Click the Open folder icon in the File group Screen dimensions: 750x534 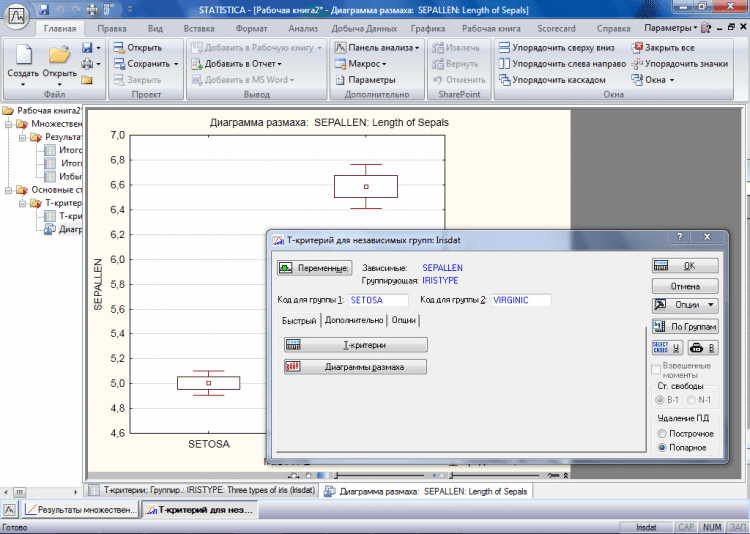coord(59,55)
